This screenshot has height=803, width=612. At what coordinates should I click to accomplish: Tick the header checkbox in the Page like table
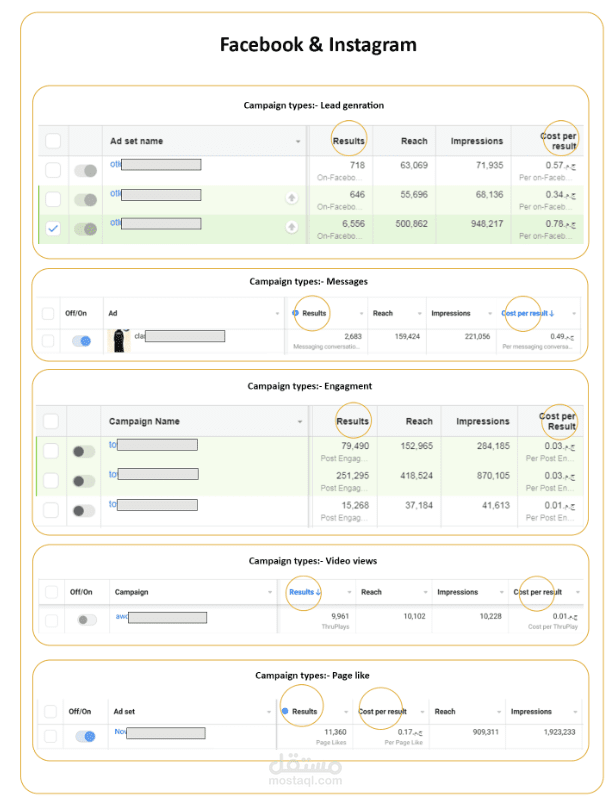[x=50, y=711]
